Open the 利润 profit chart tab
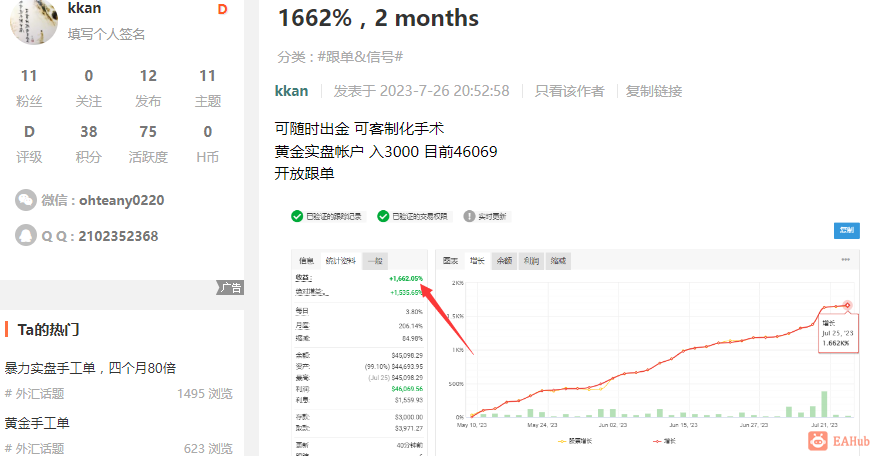This screenshot has height=456, width=879. 531,260
